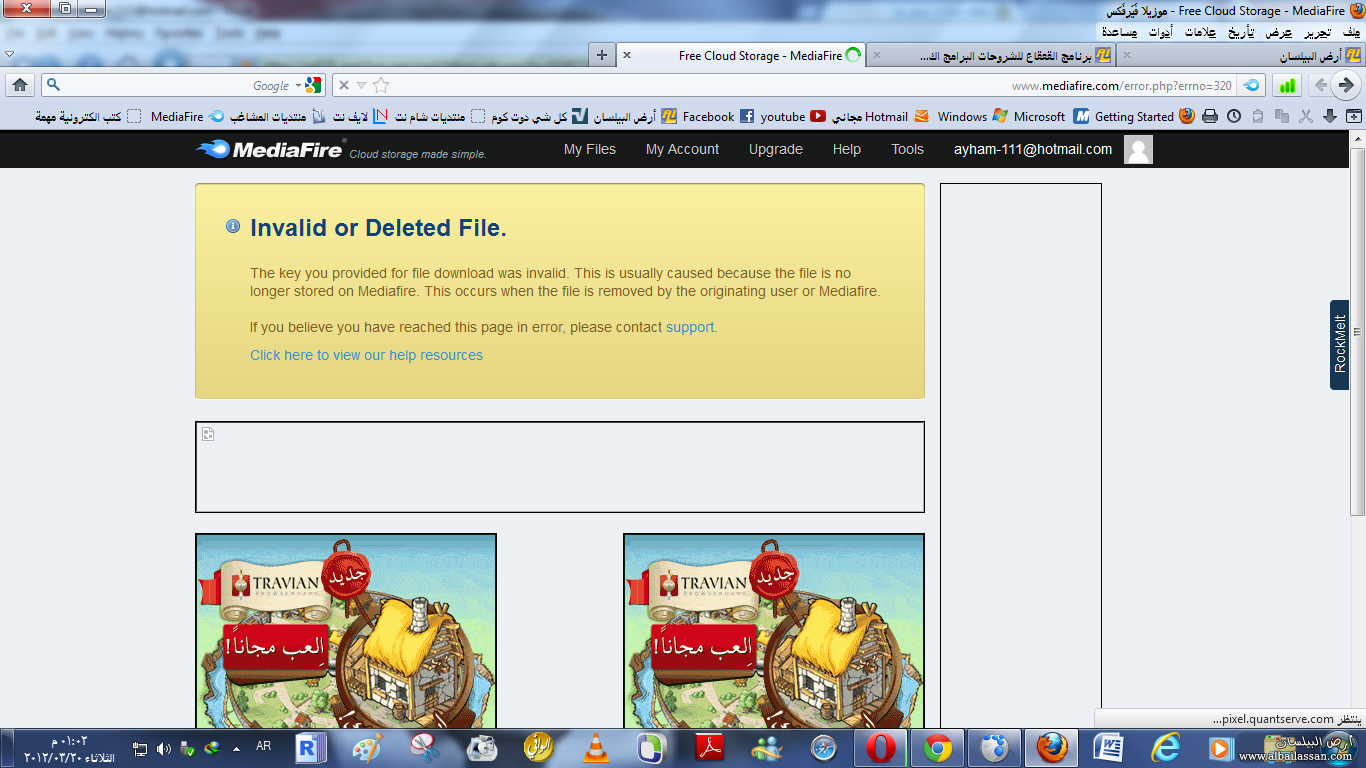This screenshot has width=1366, height=768.
Task: Click the green signal bars toolbar icon
Action: pos(1288,85)
